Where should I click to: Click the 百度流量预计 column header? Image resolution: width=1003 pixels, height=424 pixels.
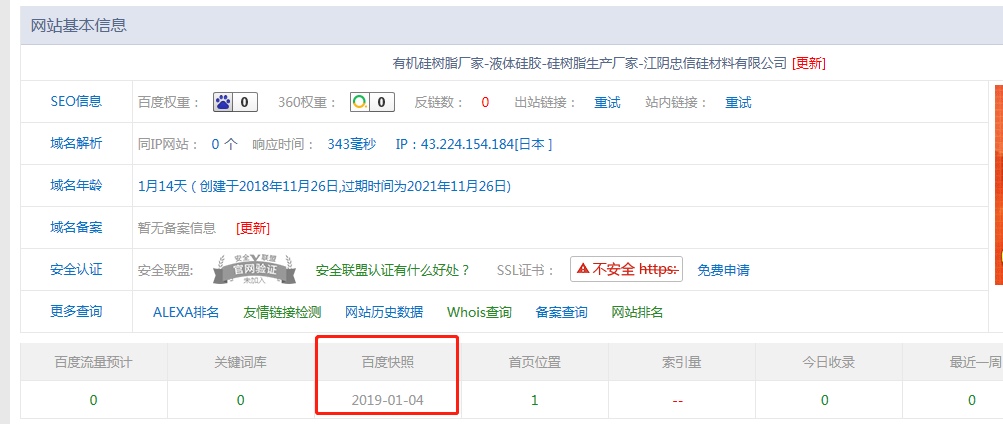[x=93, y=363]
